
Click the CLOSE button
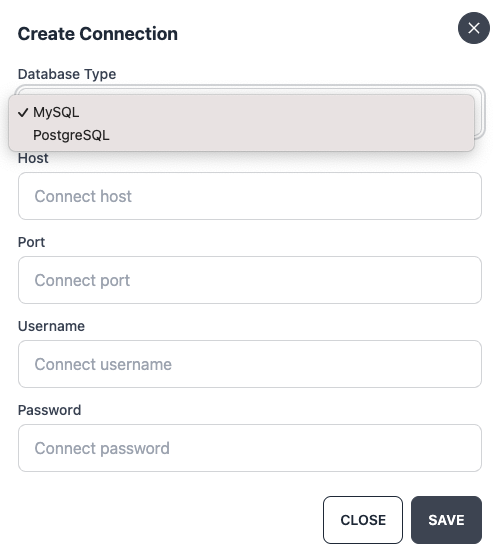(x=363, y=520)
